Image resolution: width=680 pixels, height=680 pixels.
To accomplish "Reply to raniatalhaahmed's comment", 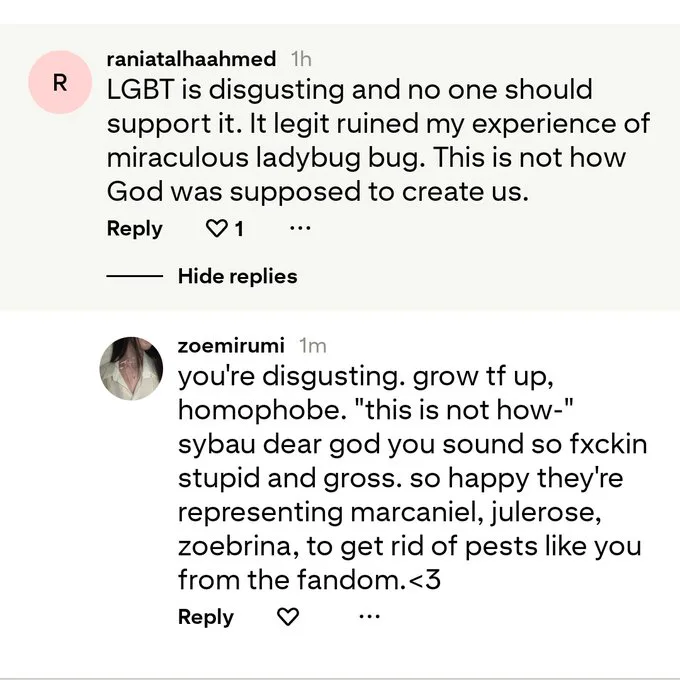I will (x=134, y=229).
